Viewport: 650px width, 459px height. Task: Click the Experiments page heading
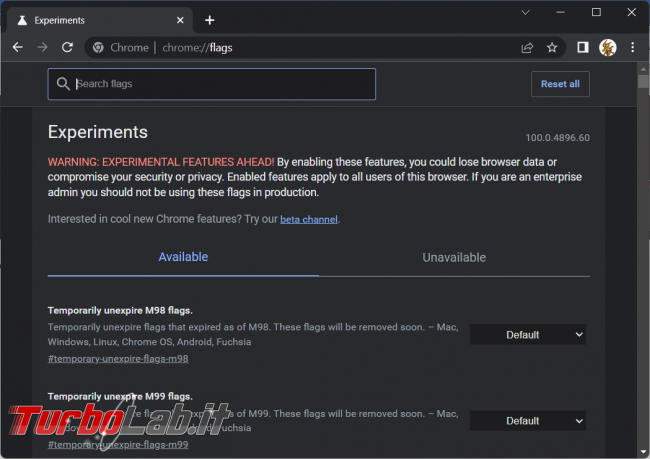click(98, 132)
